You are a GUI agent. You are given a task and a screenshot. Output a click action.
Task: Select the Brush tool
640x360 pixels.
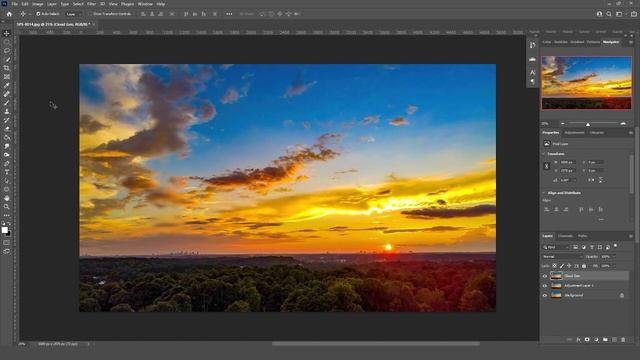pyautogui.click(x=7, y=102)
